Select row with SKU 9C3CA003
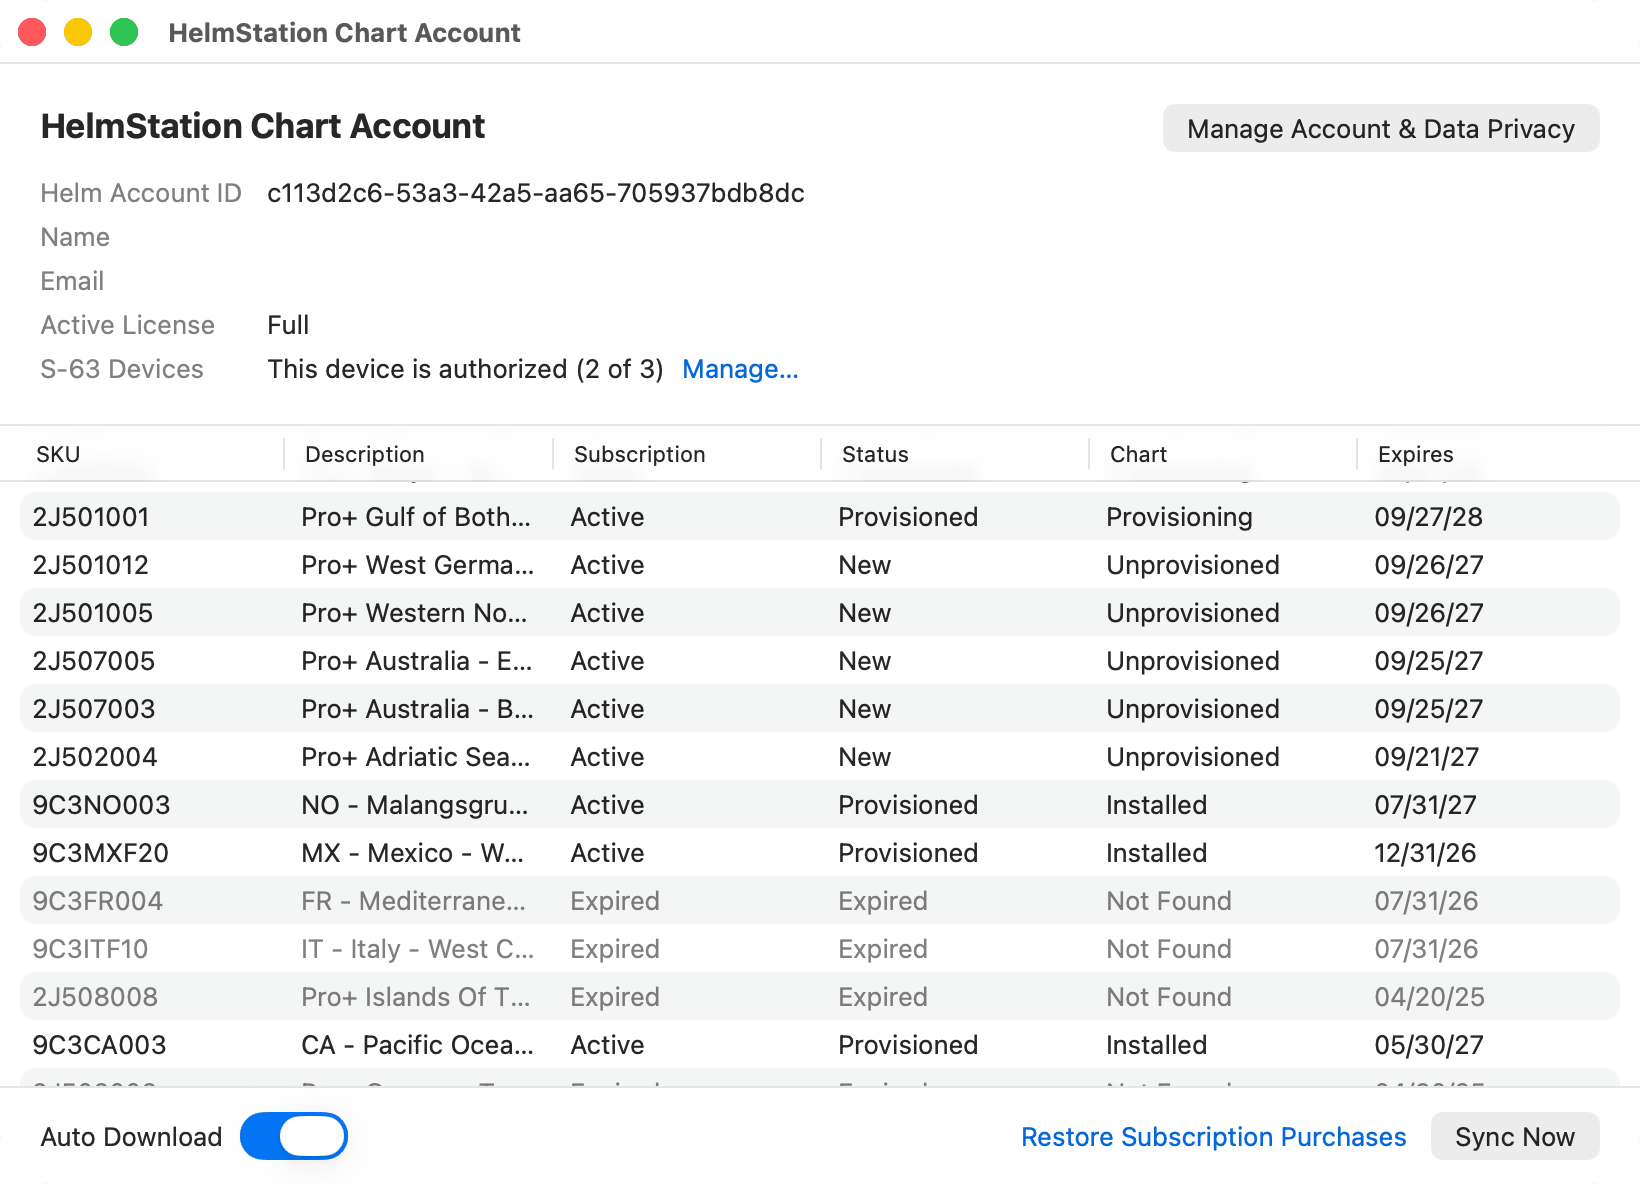 click(820, 1045)
